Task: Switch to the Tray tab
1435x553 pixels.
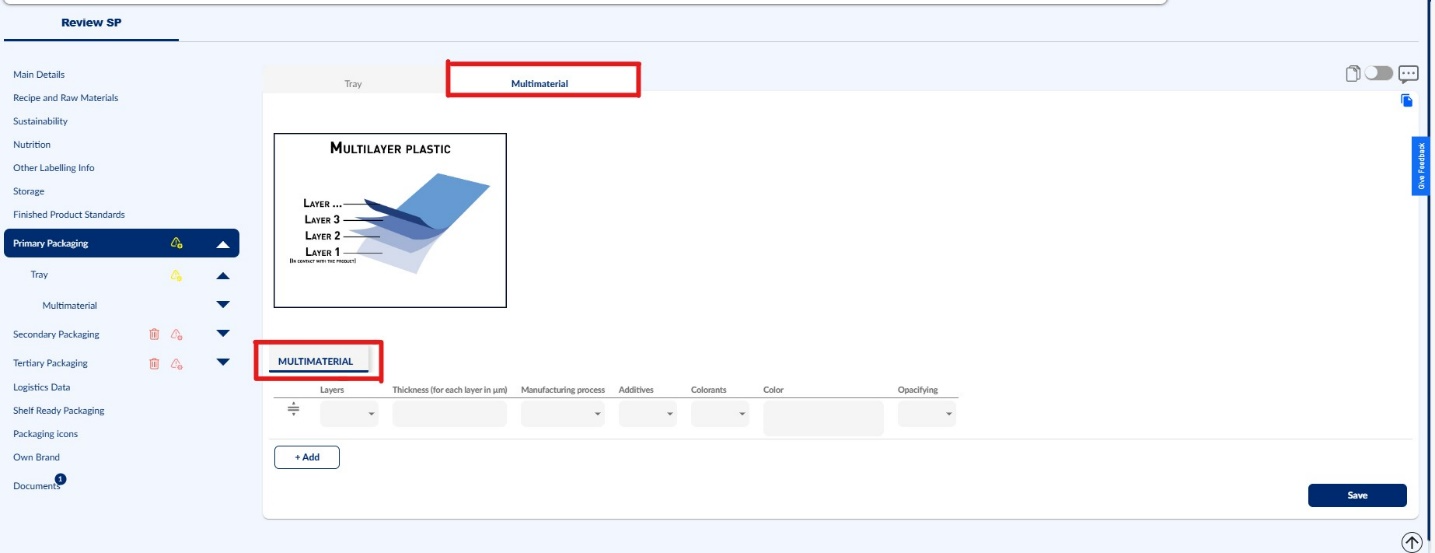Action: coord(353,84)
